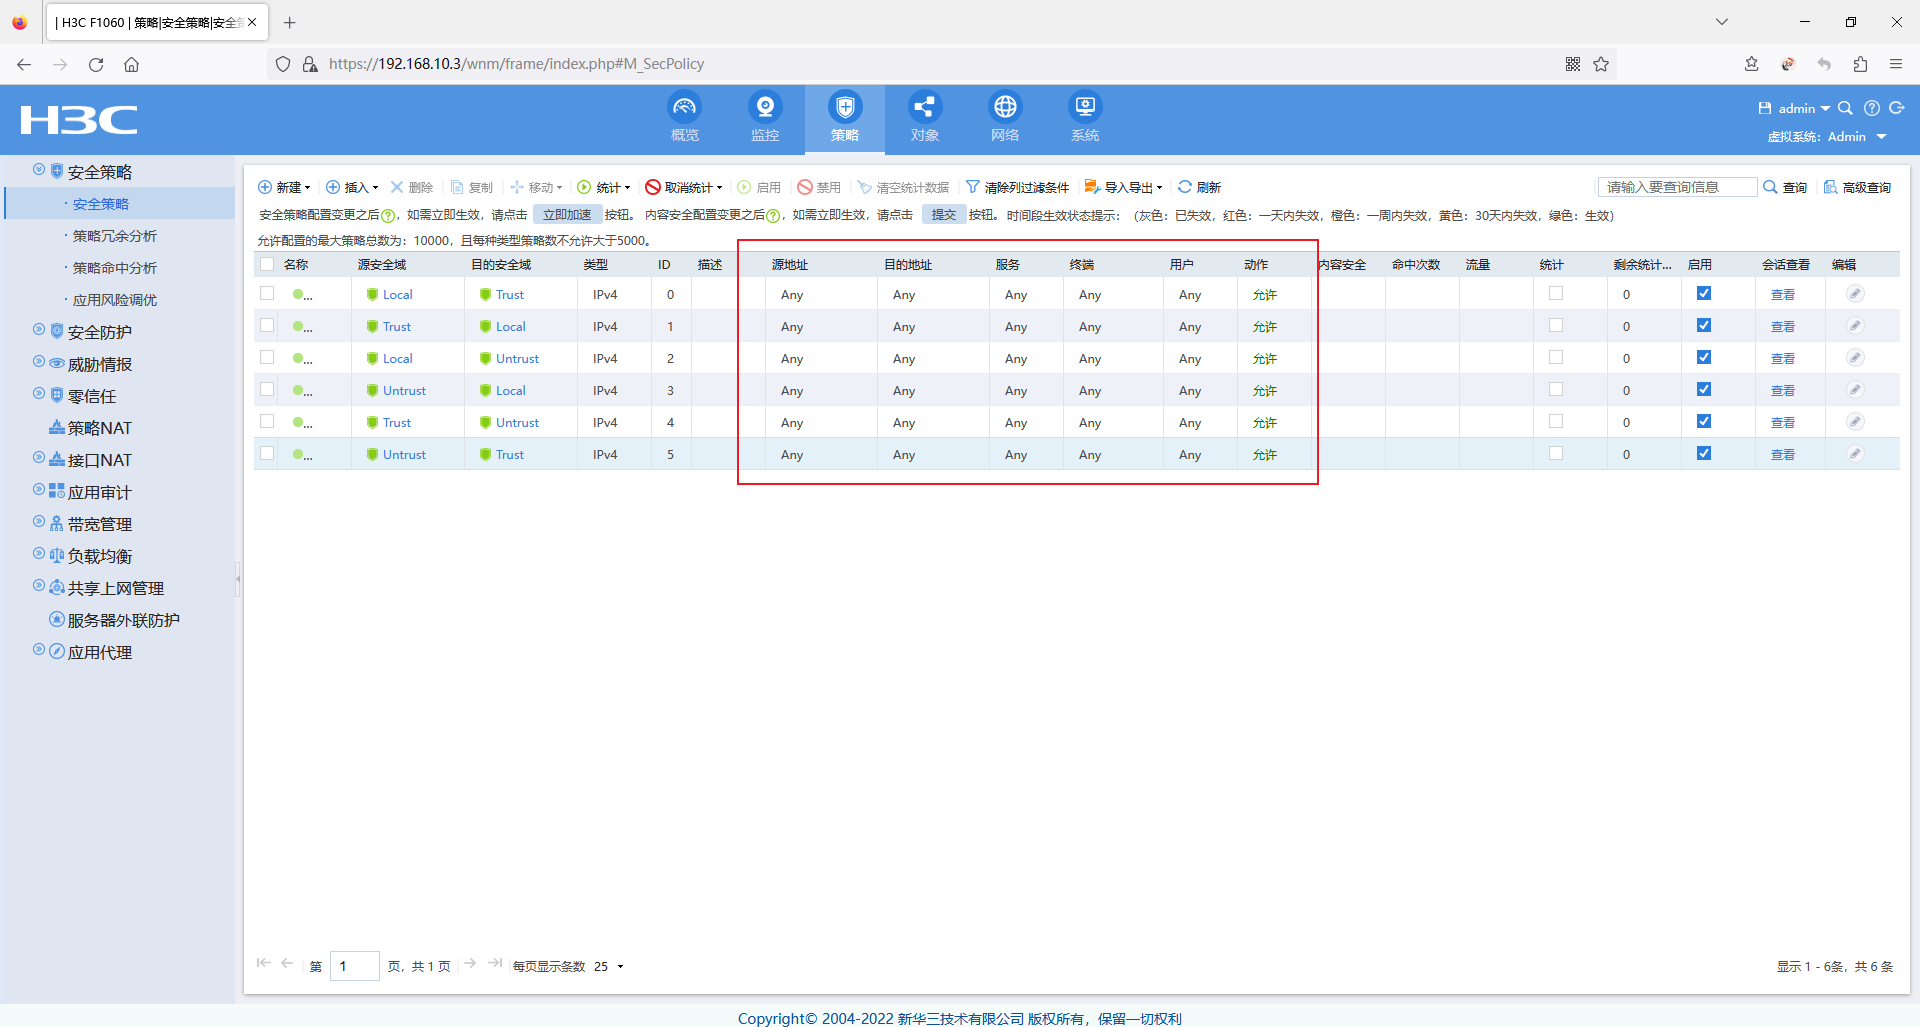The image size is (1920, 1027).
Task: Click the 监控 monitoring icon
Action: pyautogui.click(x=765, y=107)
